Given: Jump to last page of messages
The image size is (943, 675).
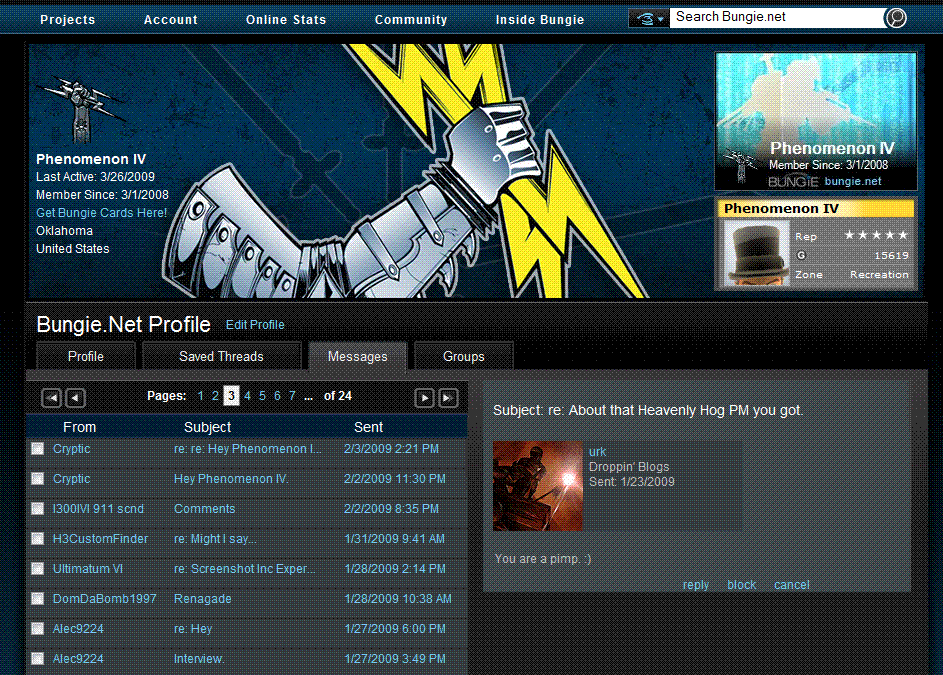Looking at the screenshot, I should [448, 397].
